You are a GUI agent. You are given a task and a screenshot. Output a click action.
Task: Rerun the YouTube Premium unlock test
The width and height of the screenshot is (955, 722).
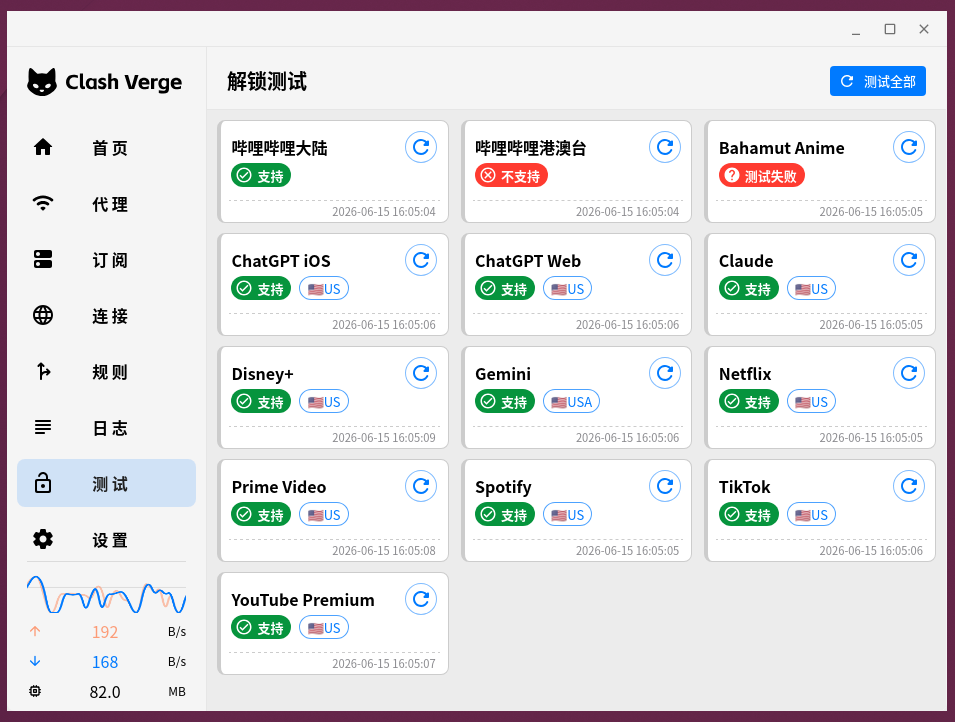[x=421, y=600]
